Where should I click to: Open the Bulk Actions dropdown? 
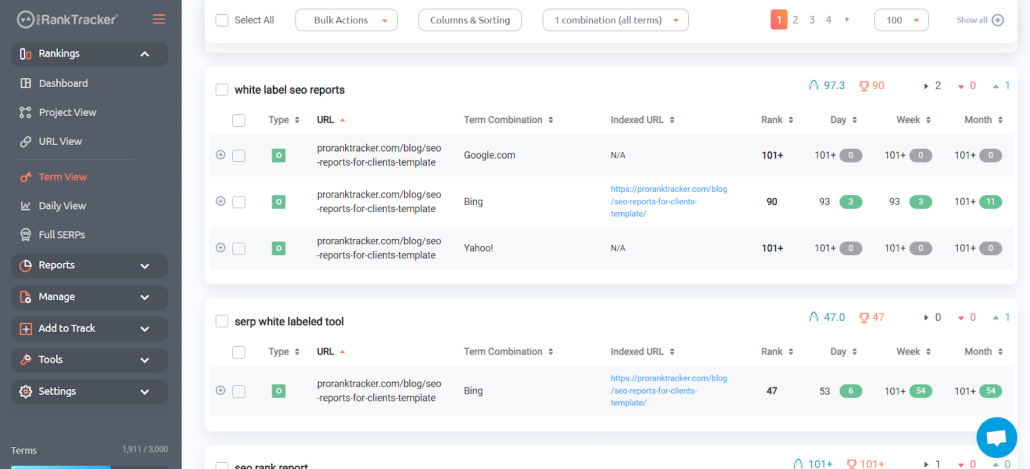pos(346,20)
